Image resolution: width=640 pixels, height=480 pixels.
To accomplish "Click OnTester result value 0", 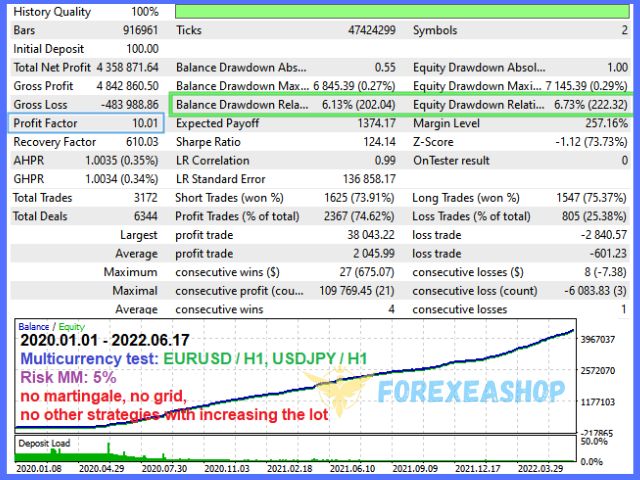I will [624, 160].
